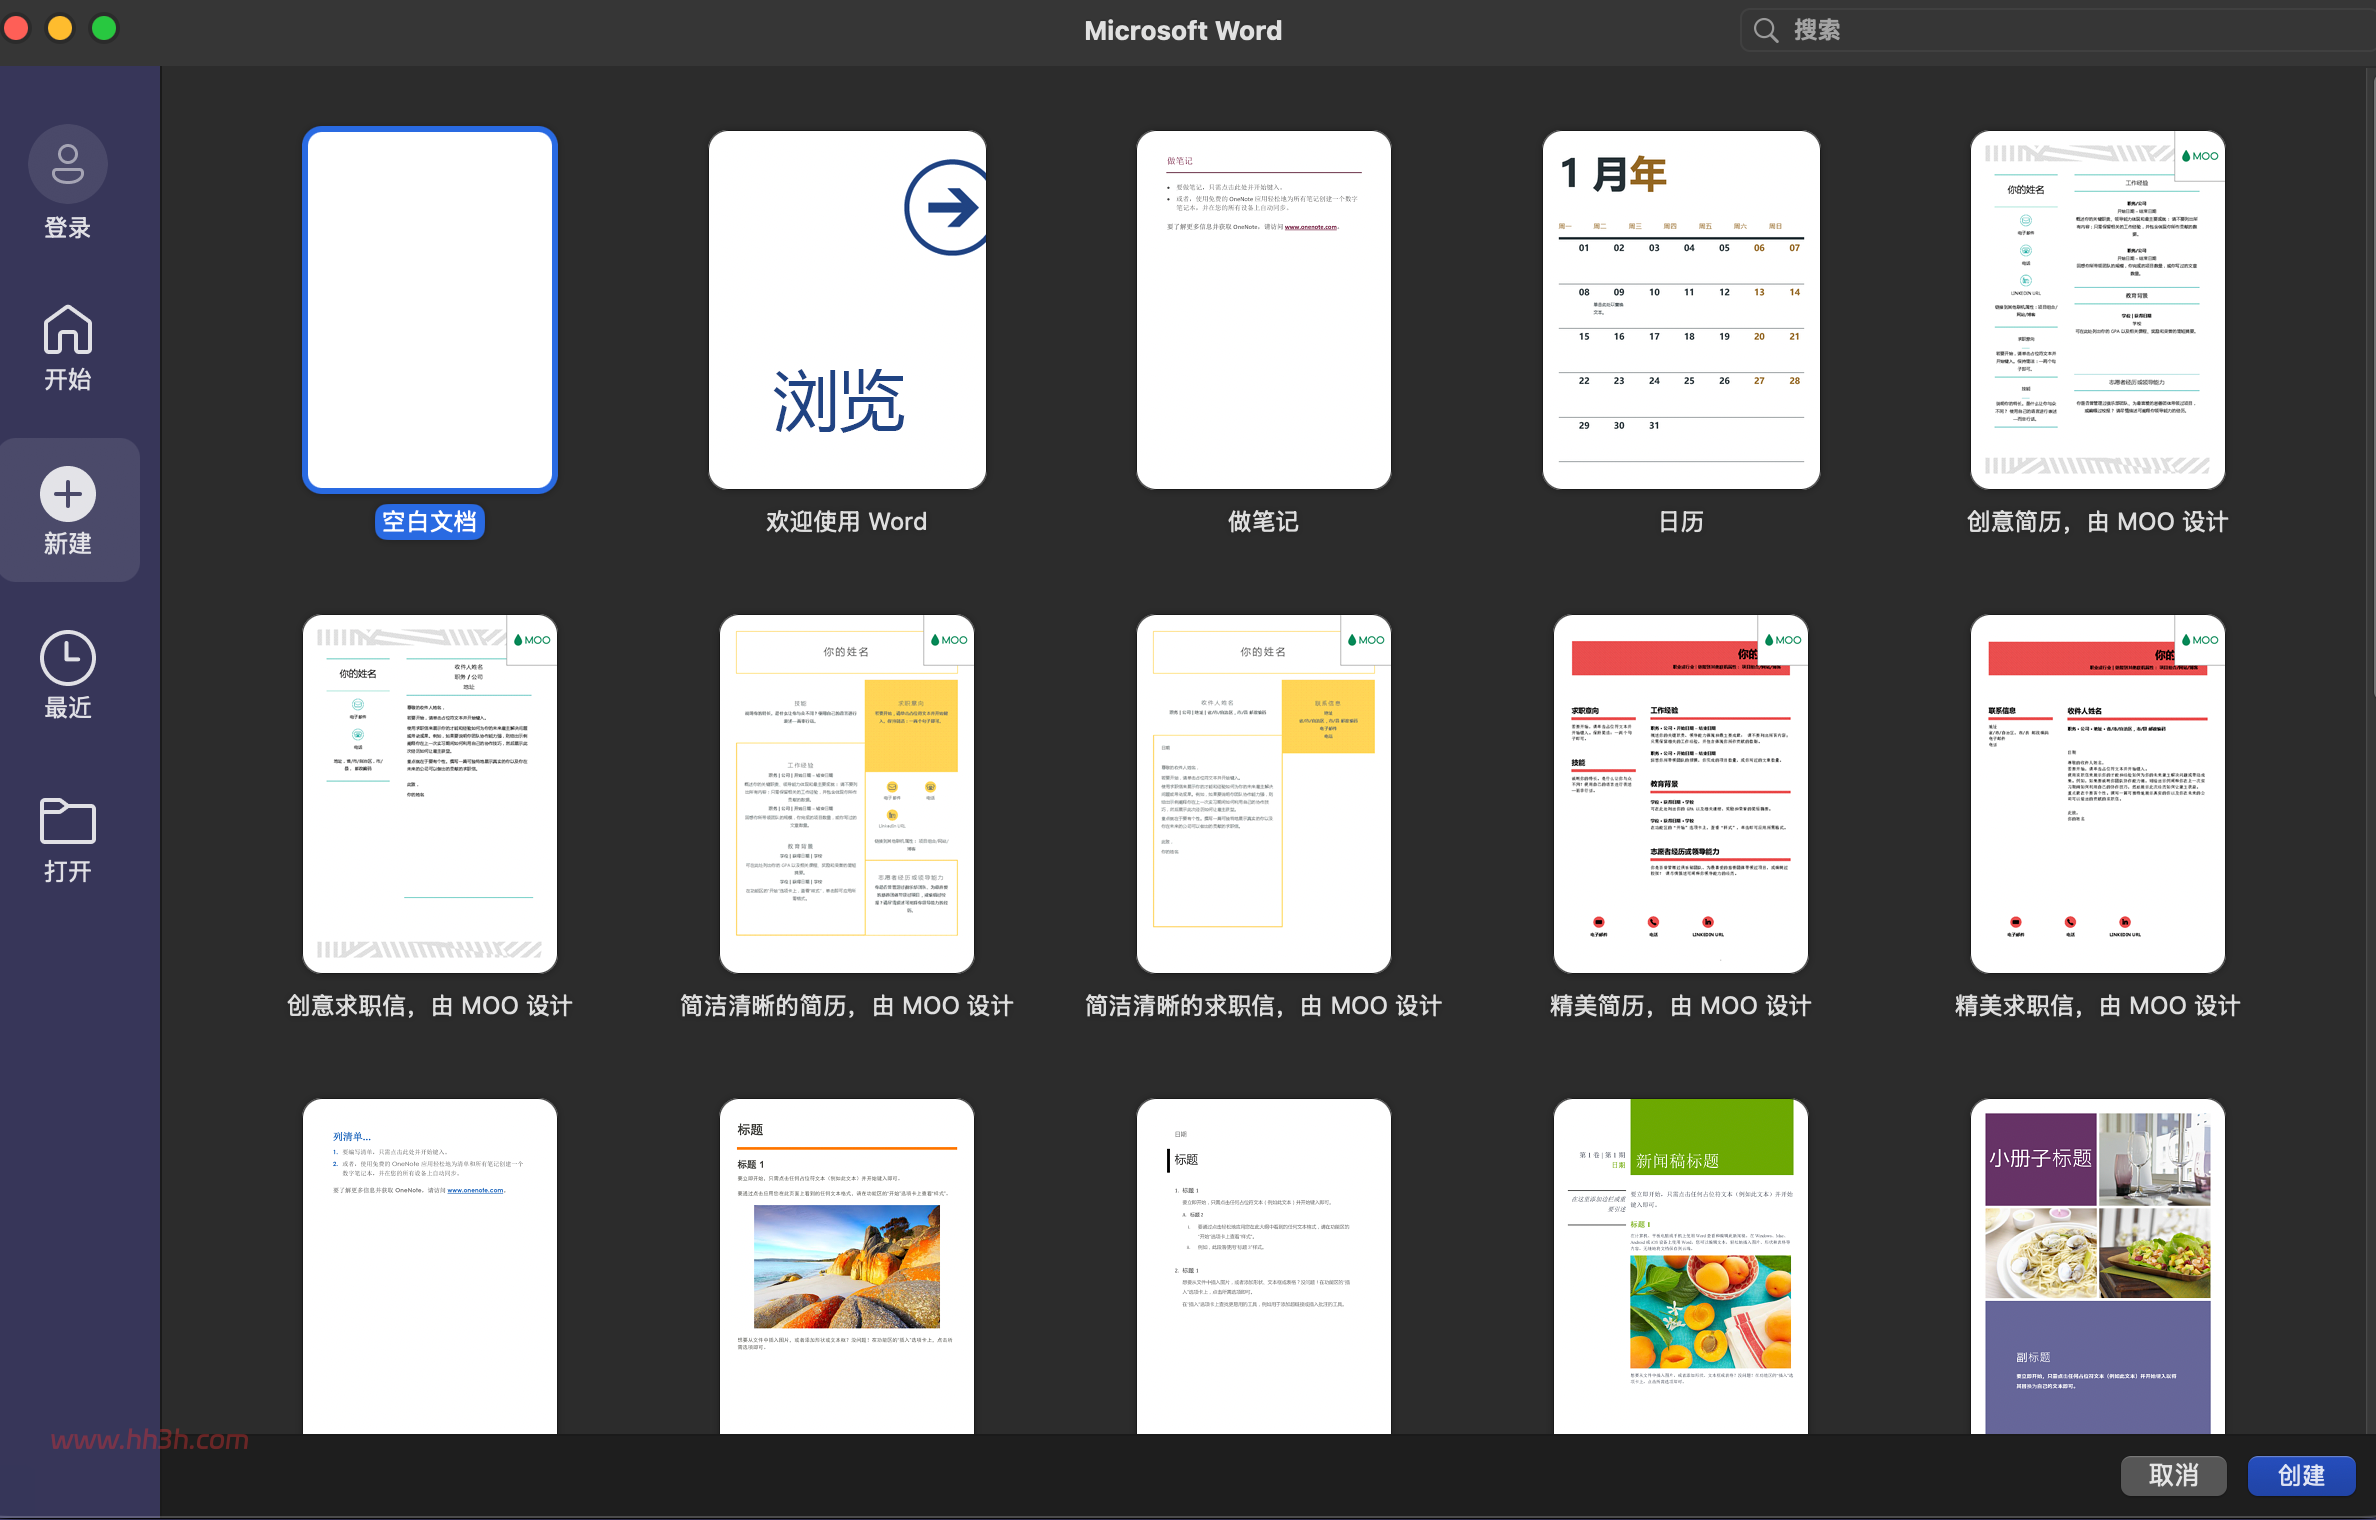Click the 登录 sign-in avatar icon

tap(68, 165)
